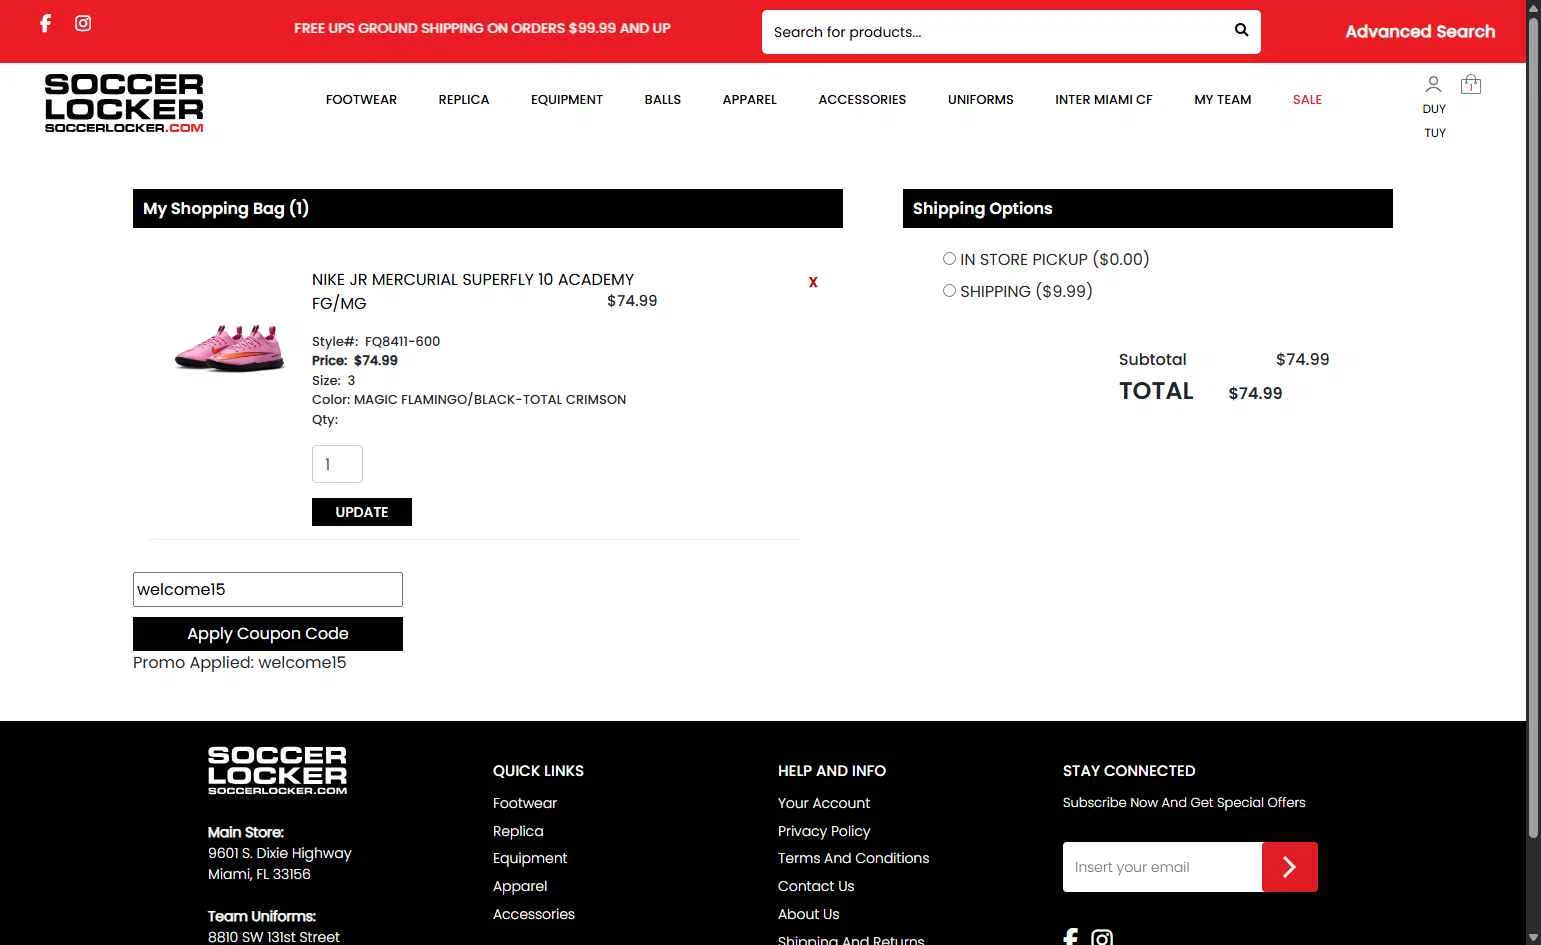The height and width of the screenshot is (945, 1541).
Task: Open footer Accessories quick link
Action: coord(534,914)
